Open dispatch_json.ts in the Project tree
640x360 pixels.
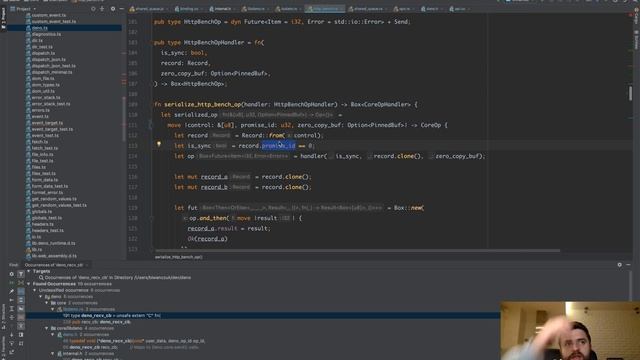point(48,59)
